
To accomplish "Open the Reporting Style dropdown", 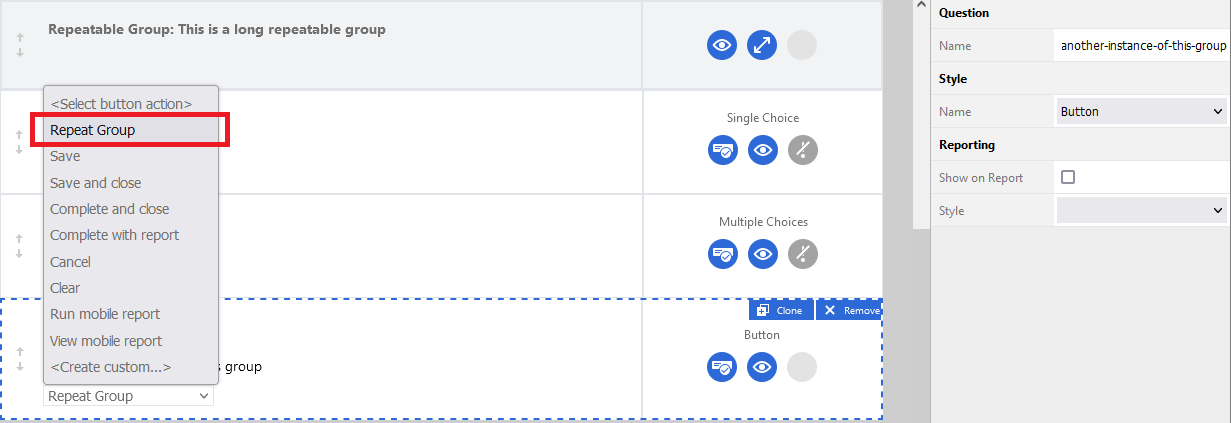I will click(1142, 210).
